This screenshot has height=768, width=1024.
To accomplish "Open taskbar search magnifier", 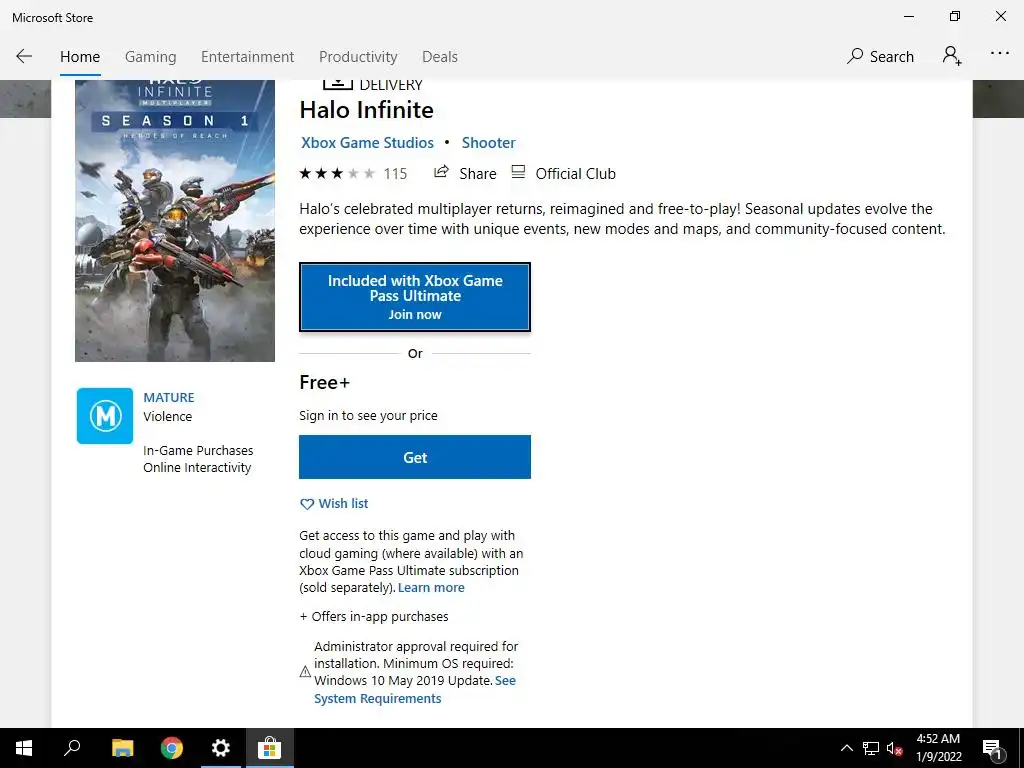I will click(72, 748).
